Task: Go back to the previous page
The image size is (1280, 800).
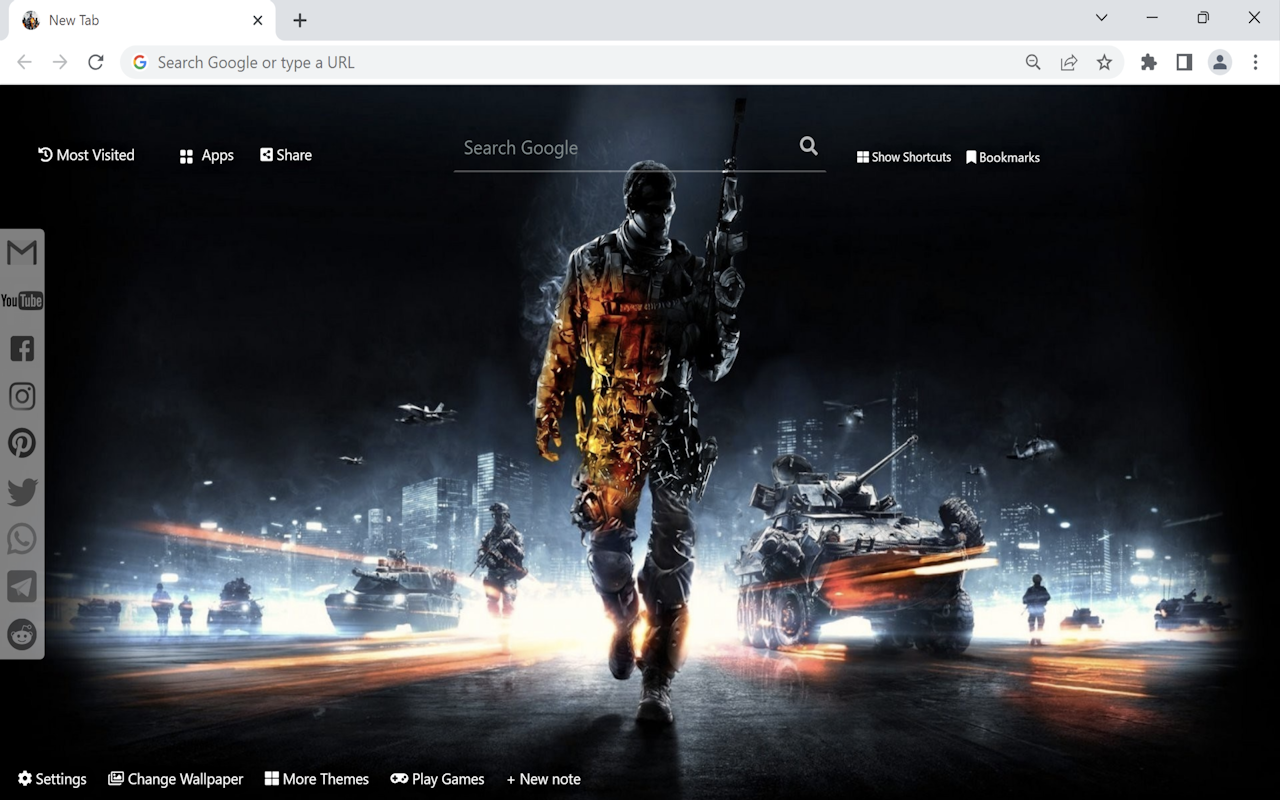Action: [x=25, y=63]
